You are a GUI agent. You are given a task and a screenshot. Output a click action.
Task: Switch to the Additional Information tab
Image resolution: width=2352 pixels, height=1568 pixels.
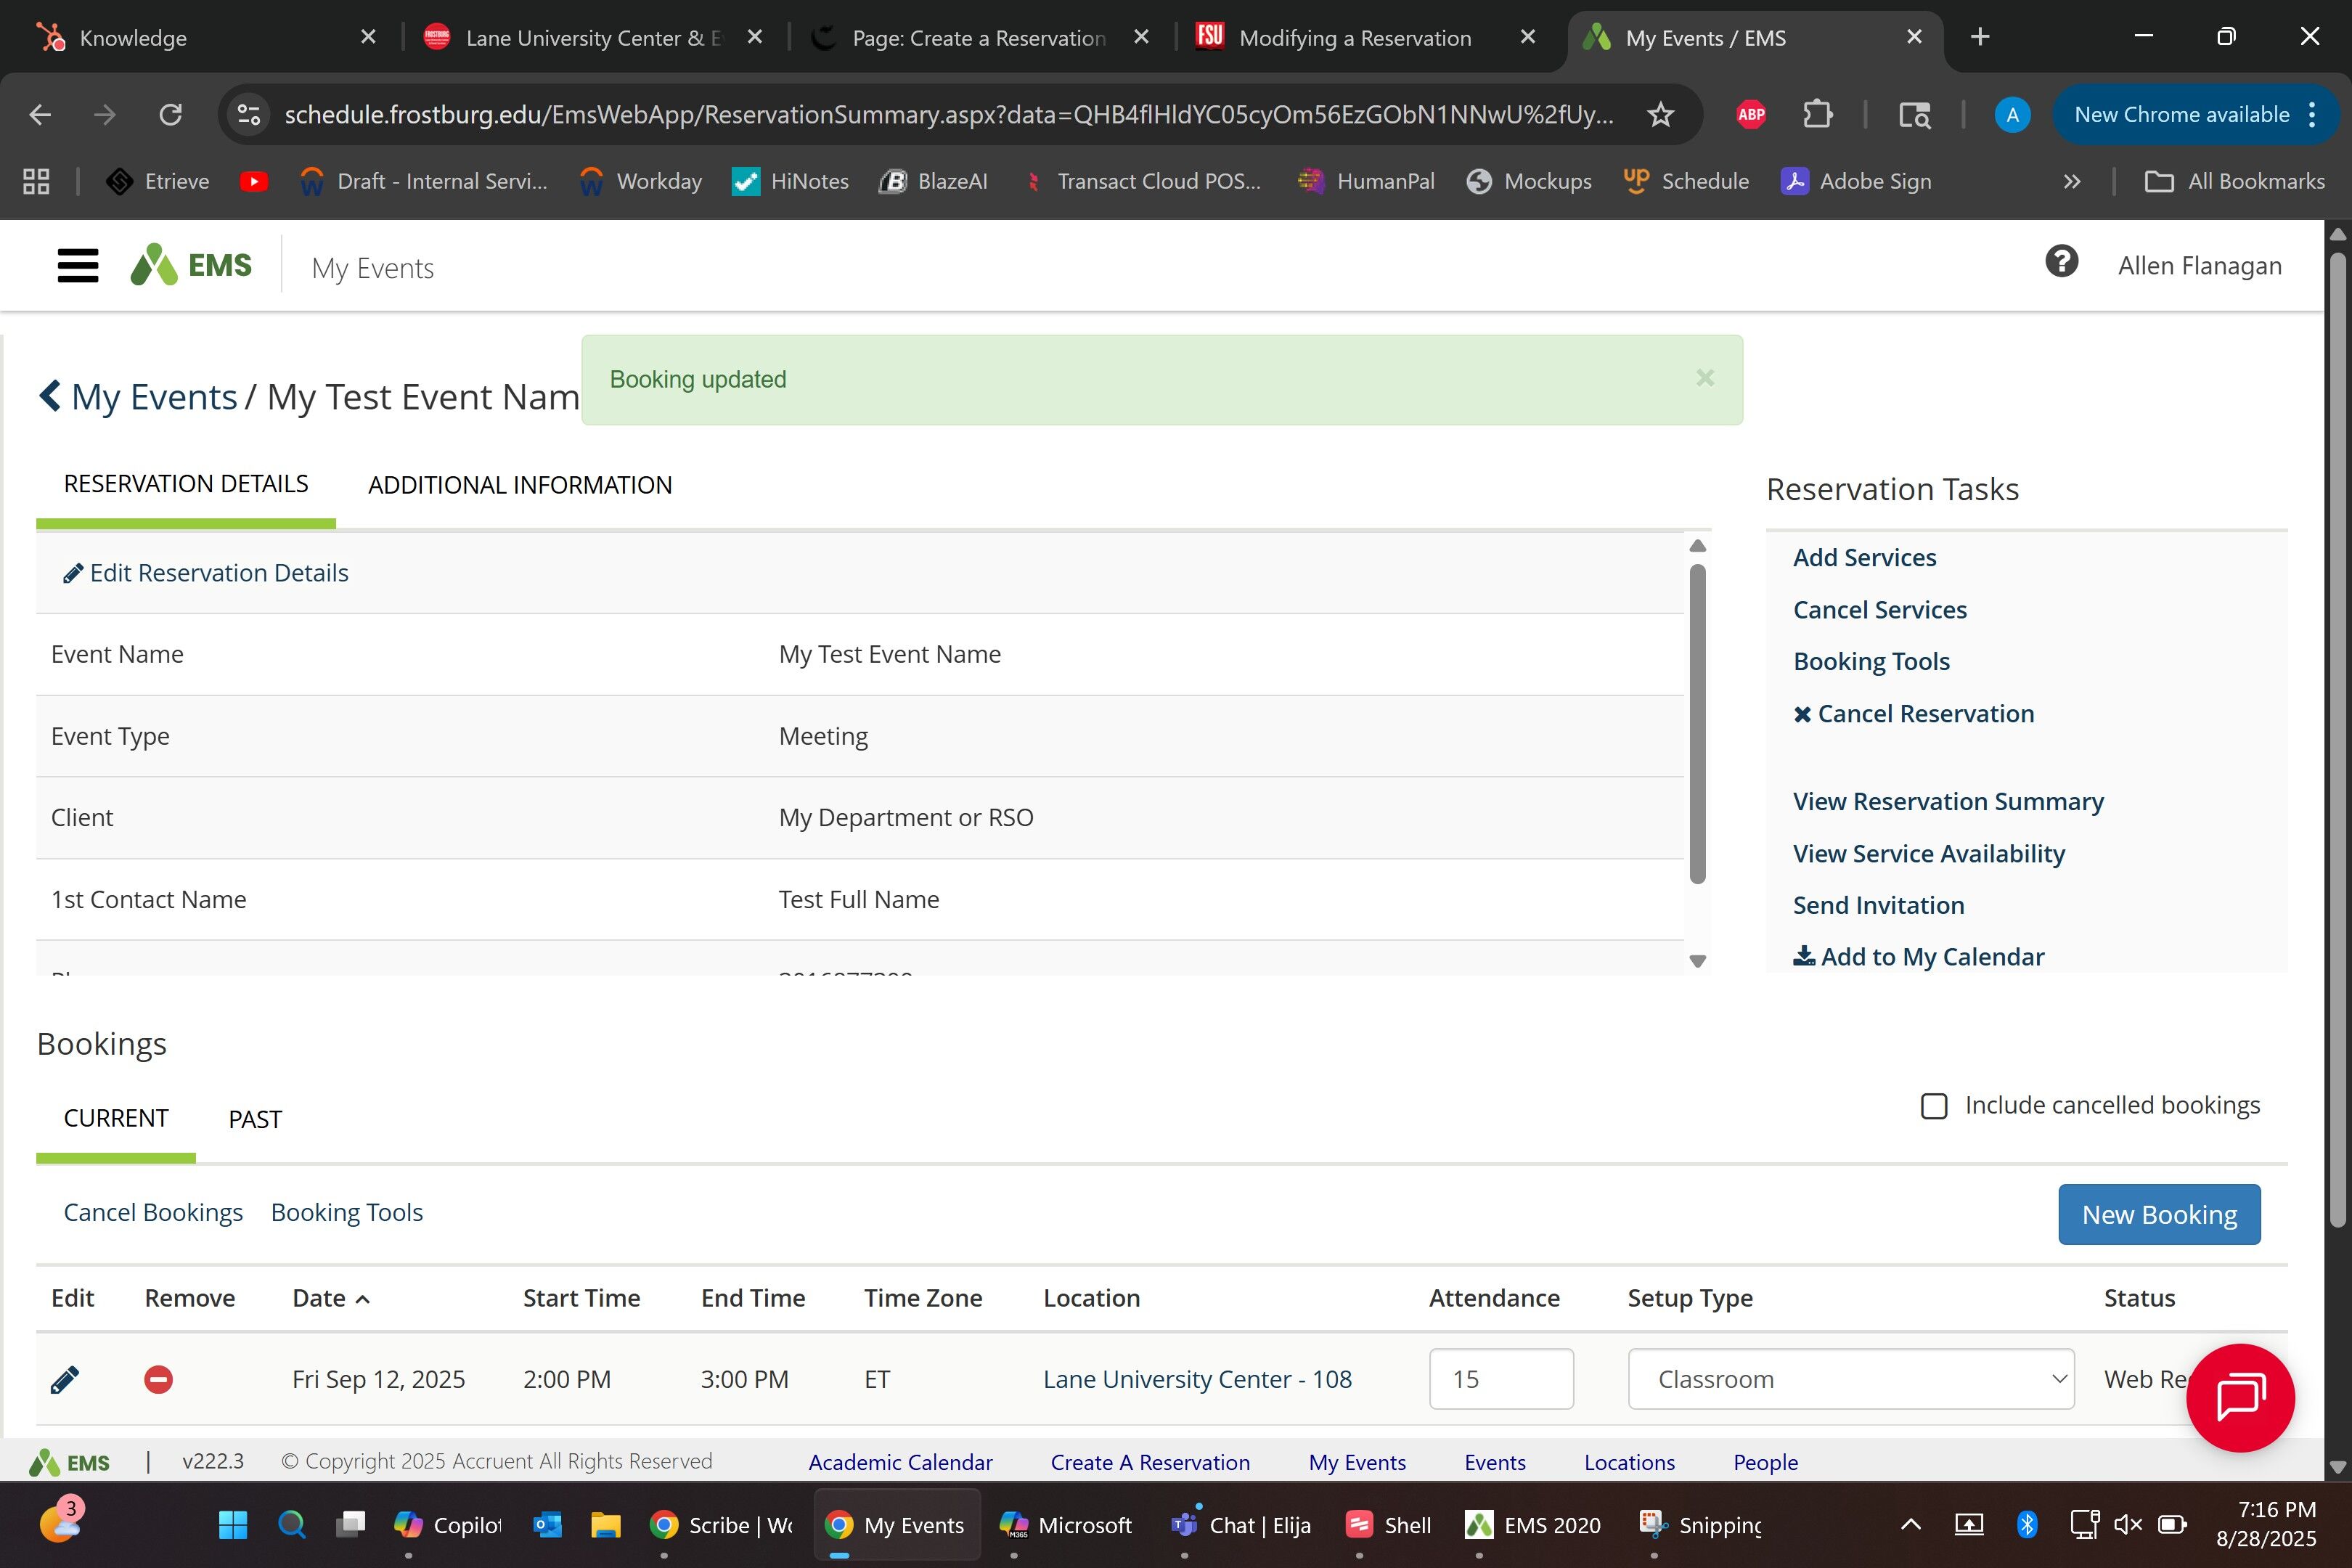[520, 485]
